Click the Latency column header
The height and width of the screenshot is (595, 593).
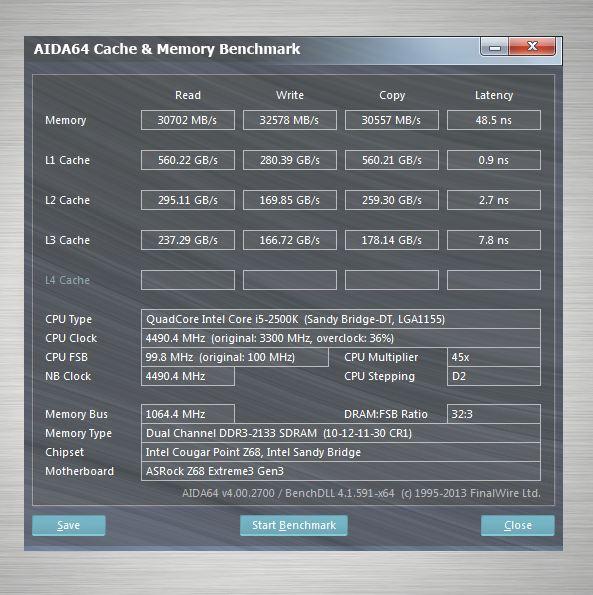[494, 95]
